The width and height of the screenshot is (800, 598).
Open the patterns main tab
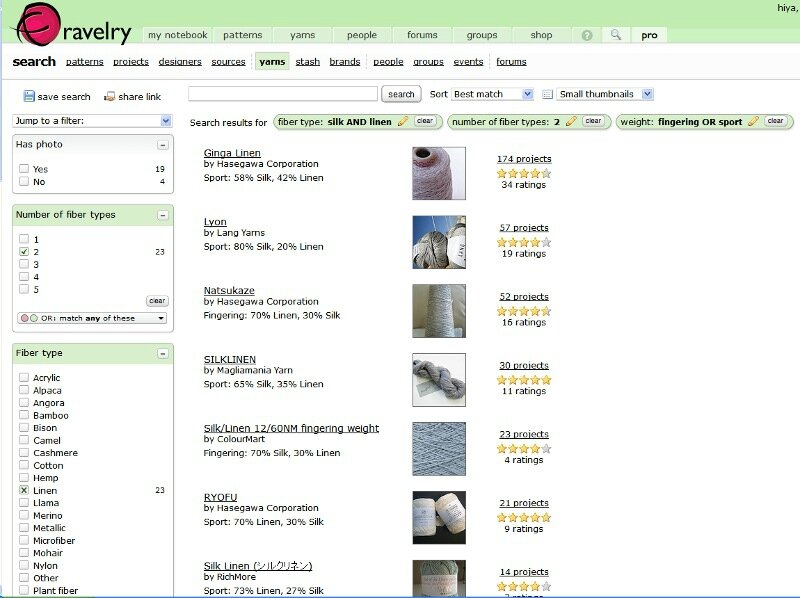click(x=242, y=35)
